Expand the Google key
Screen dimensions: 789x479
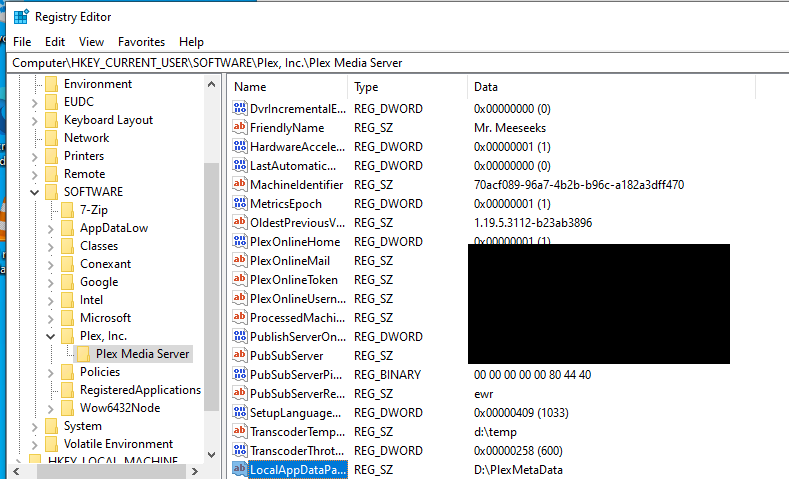click(x=50, y=282)
